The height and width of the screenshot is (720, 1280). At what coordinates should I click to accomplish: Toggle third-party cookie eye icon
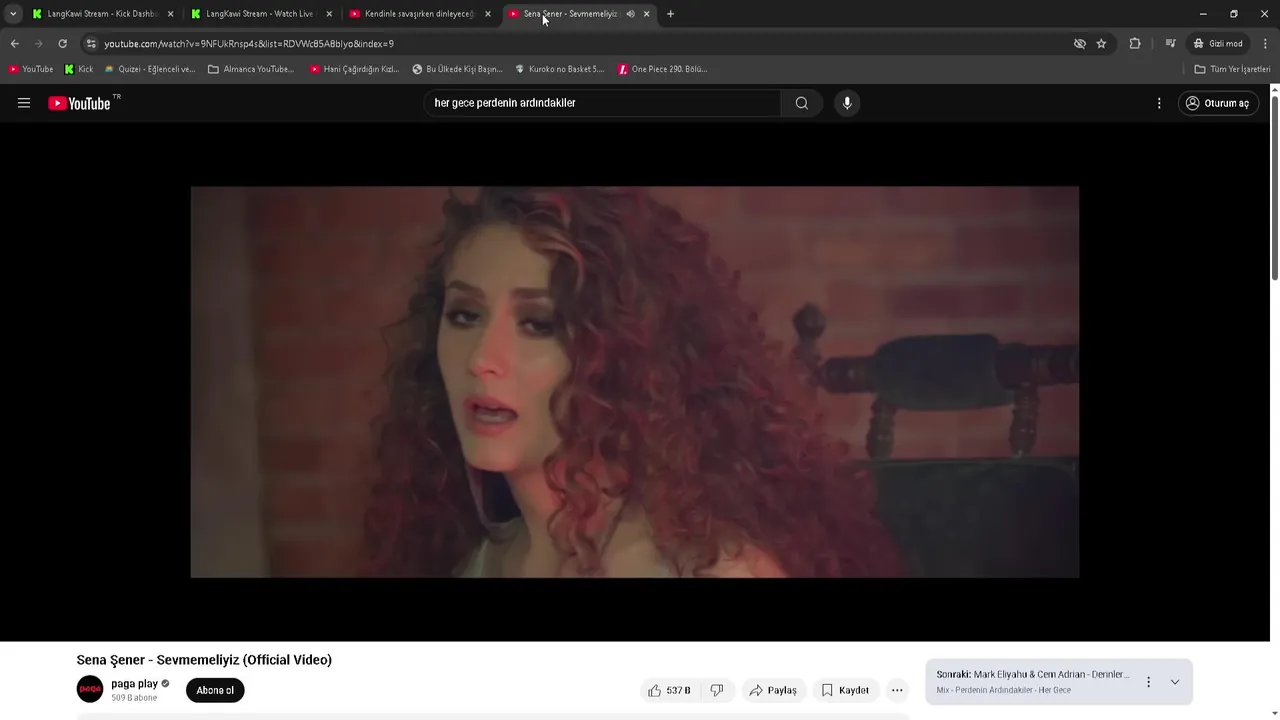[1080, 44]
